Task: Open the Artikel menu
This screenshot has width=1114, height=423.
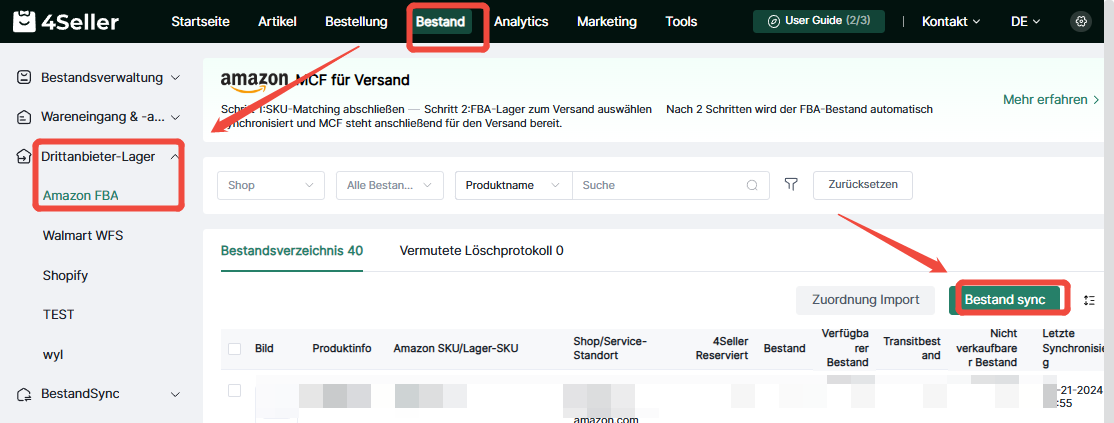Action: (x=277, y=21)
